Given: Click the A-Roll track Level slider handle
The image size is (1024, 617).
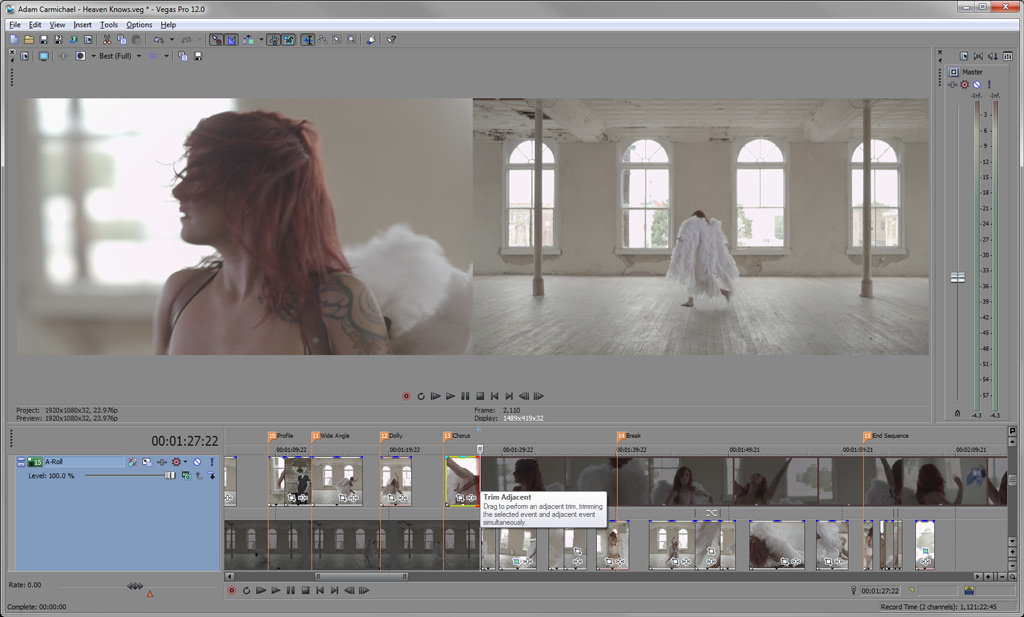Looking at the screenshot, I should (169, 475).
